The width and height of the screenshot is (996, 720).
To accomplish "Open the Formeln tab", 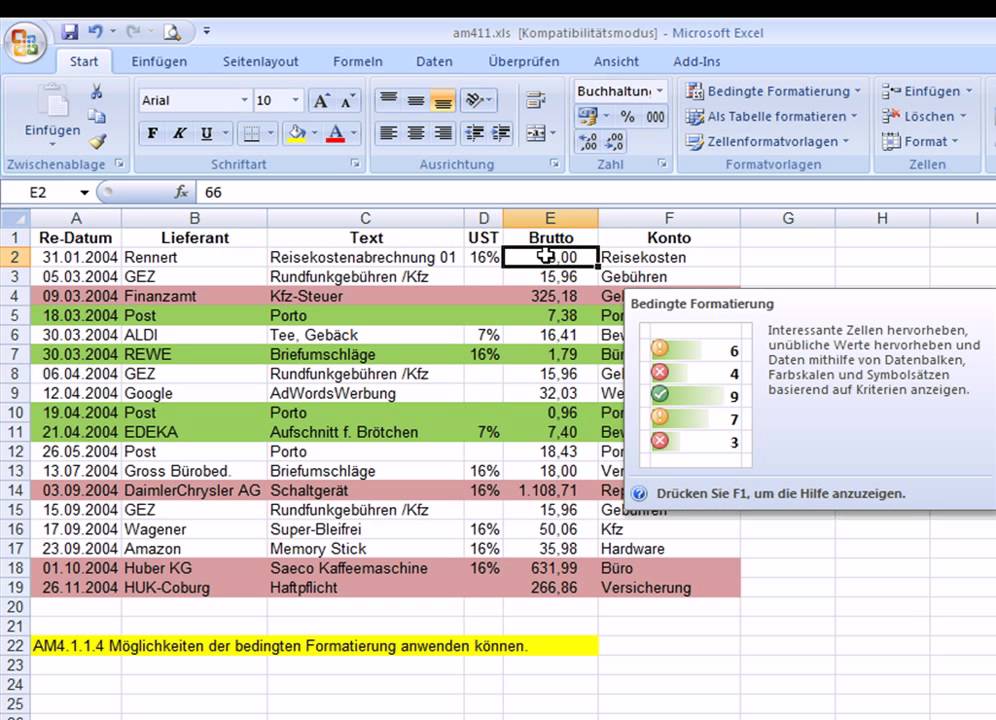I will [x=358, y=62].
